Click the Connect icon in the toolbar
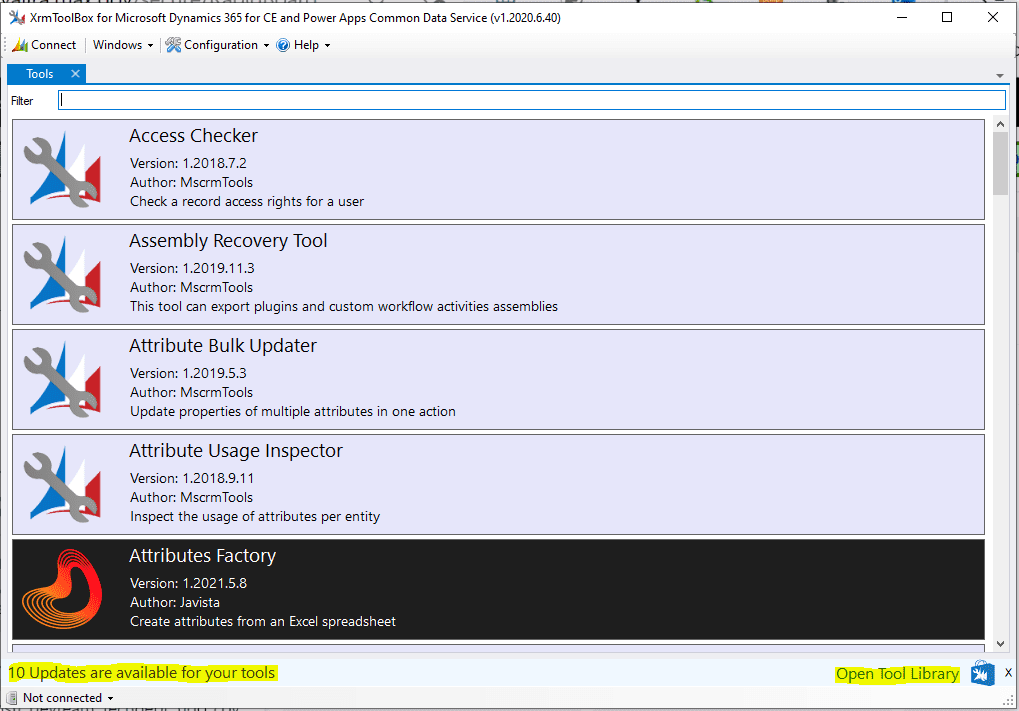 click(x=20, y=44)
